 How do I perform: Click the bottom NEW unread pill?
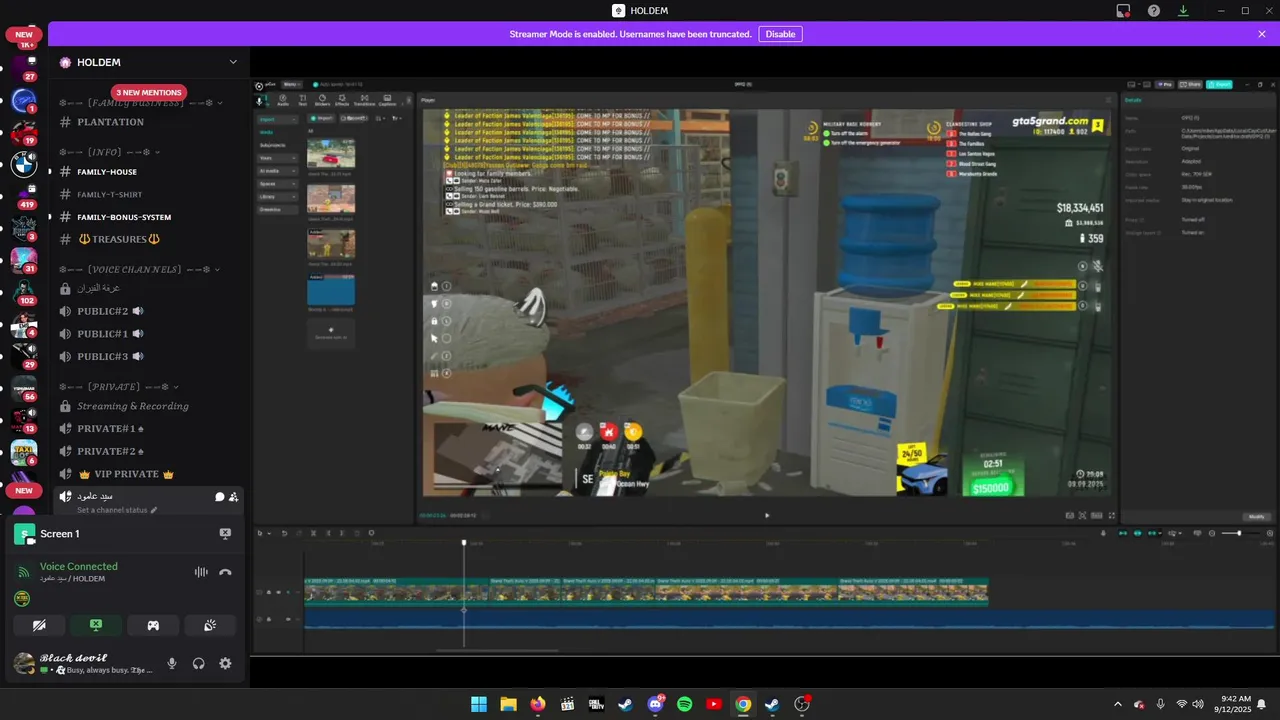click(x=24, y=490)
